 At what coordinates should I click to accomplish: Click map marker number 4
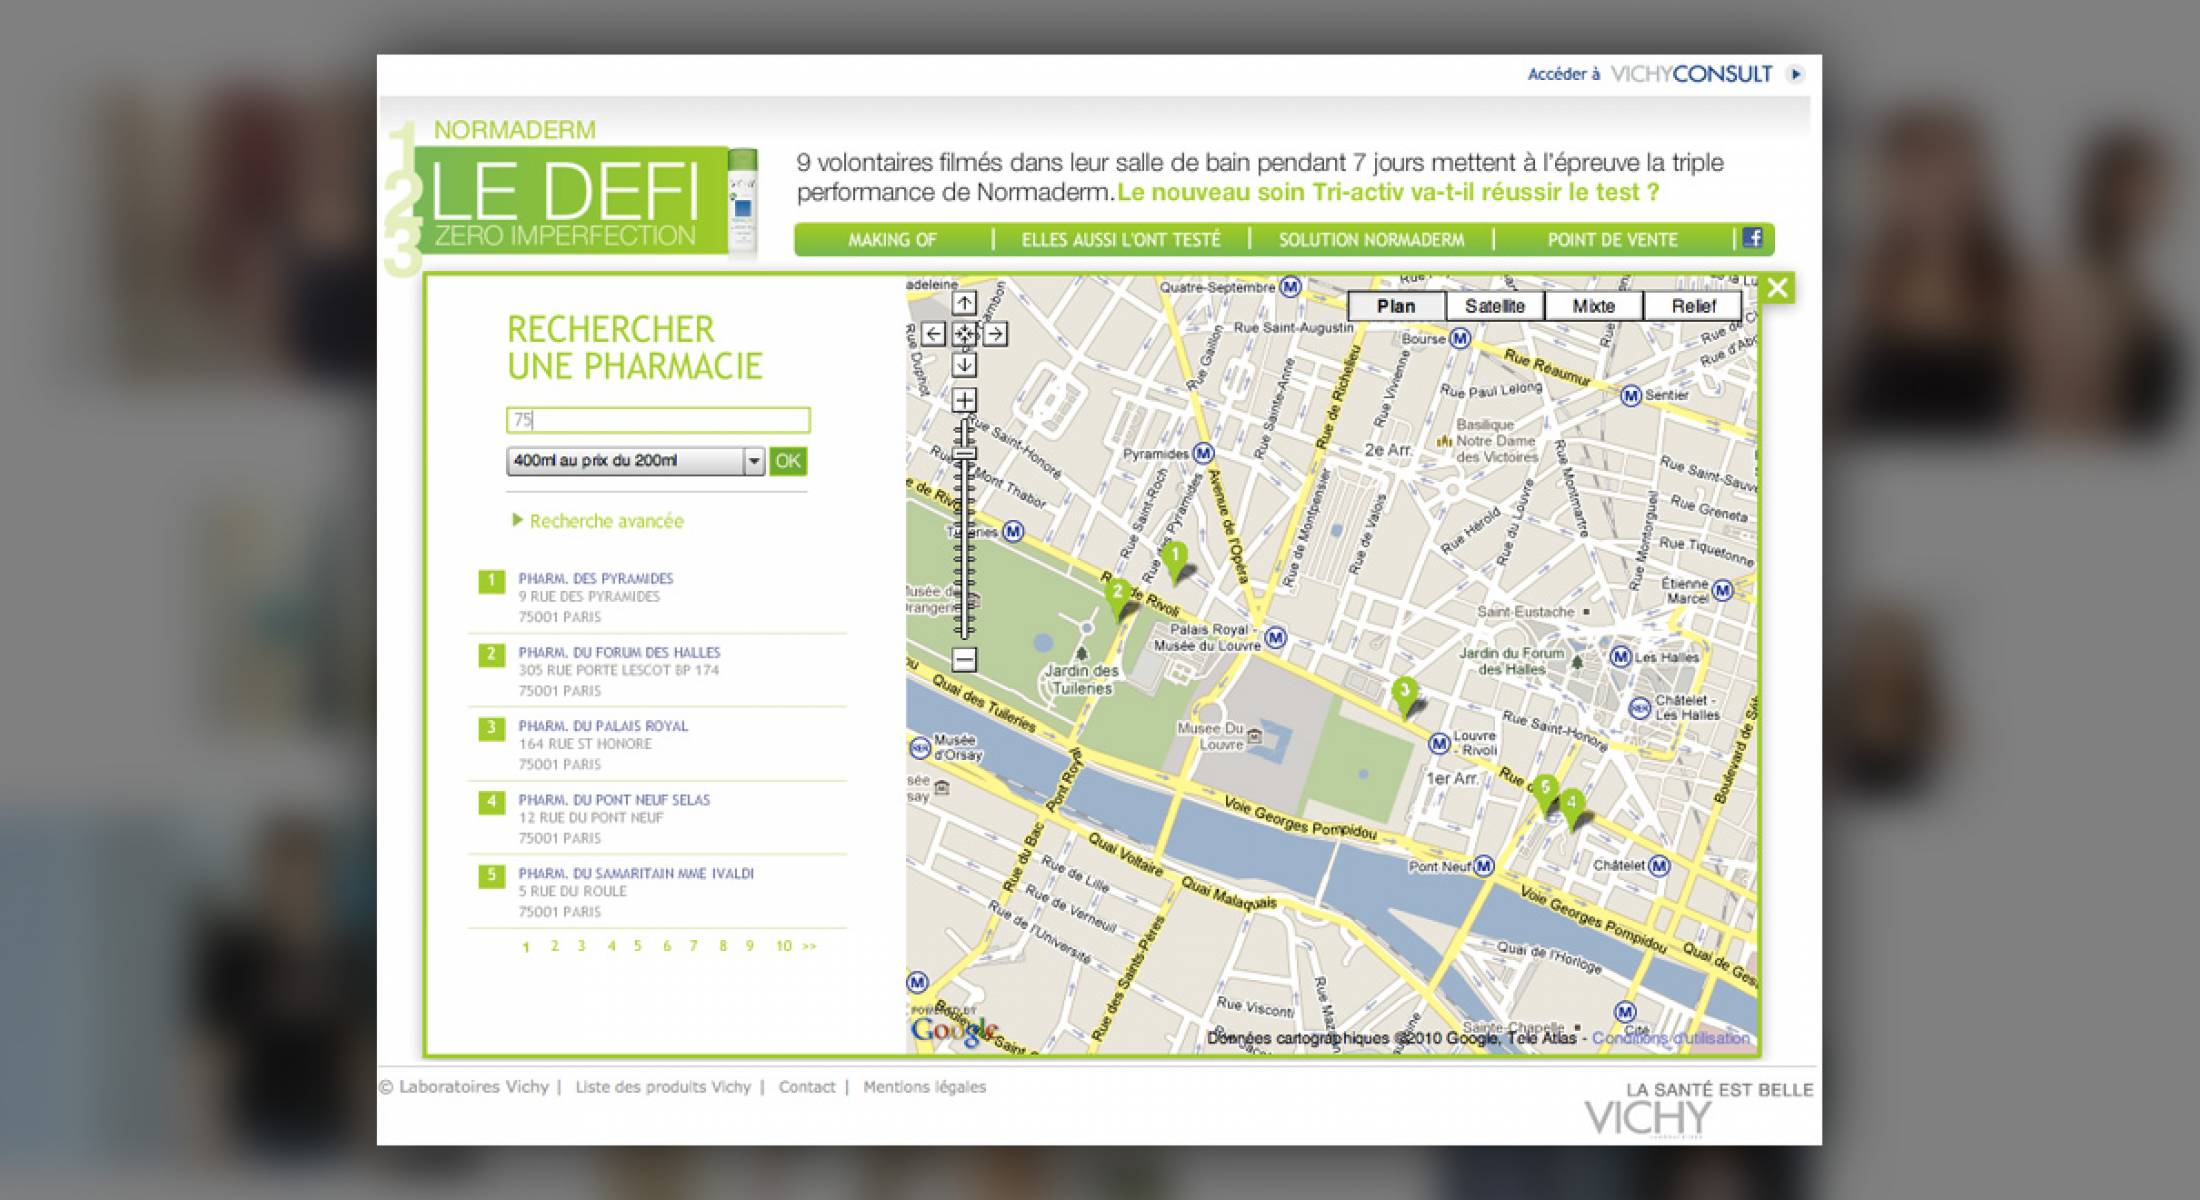1572,808
